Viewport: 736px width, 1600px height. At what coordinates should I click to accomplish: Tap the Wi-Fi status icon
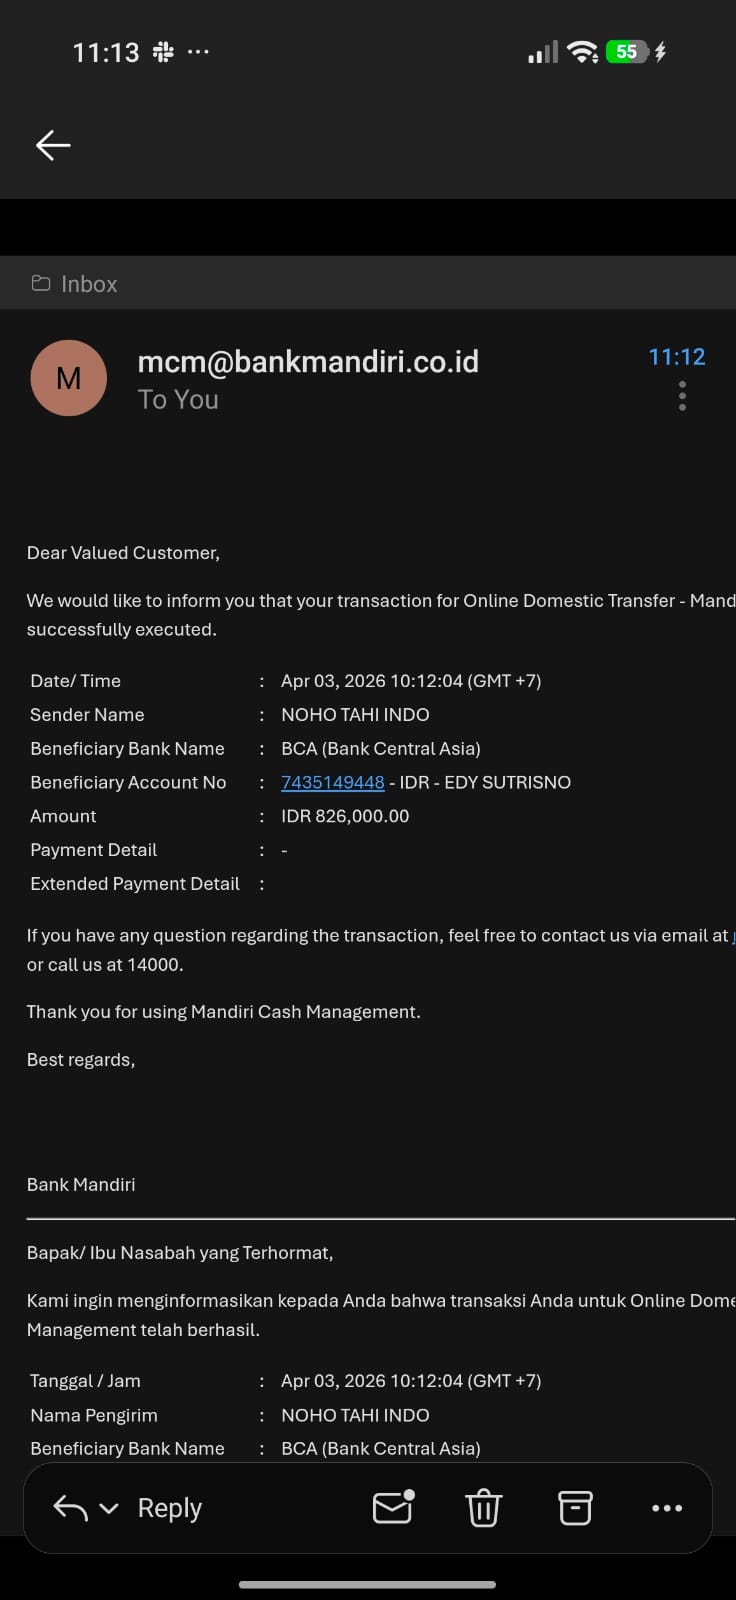[582, 52]
